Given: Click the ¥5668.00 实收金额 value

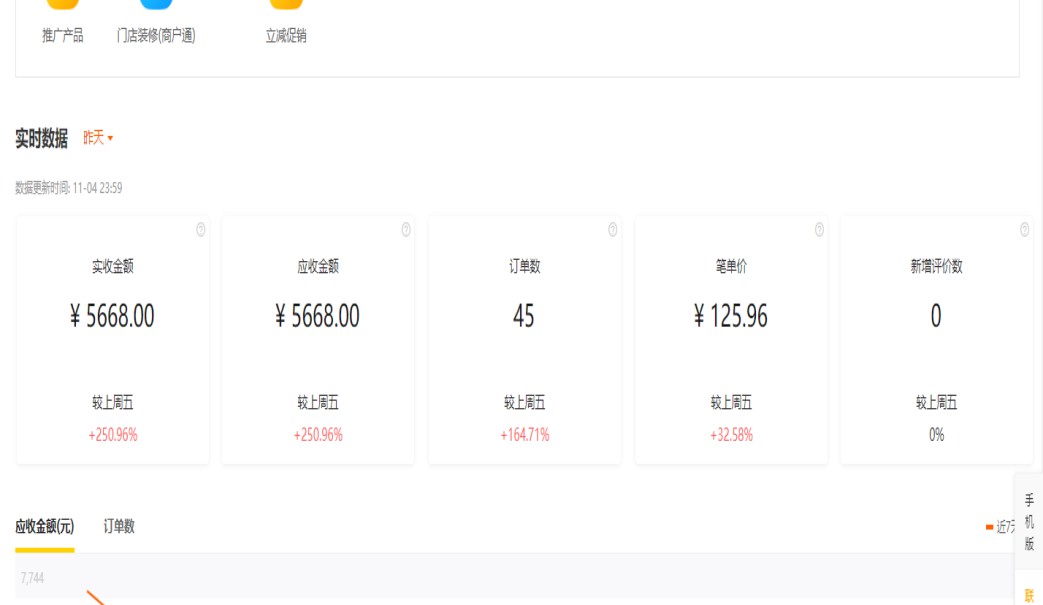Looking at the screenshot, I should [113, 317].
